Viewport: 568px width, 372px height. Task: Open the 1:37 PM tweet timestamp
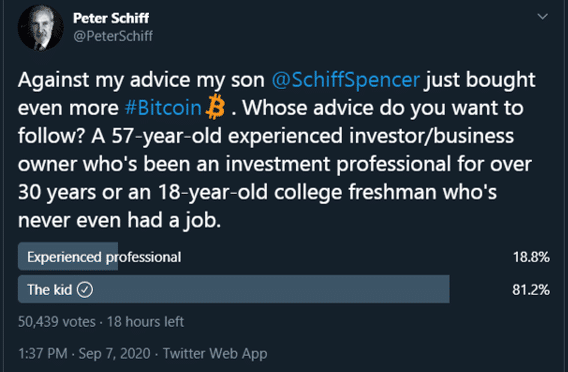coord(43,354)
